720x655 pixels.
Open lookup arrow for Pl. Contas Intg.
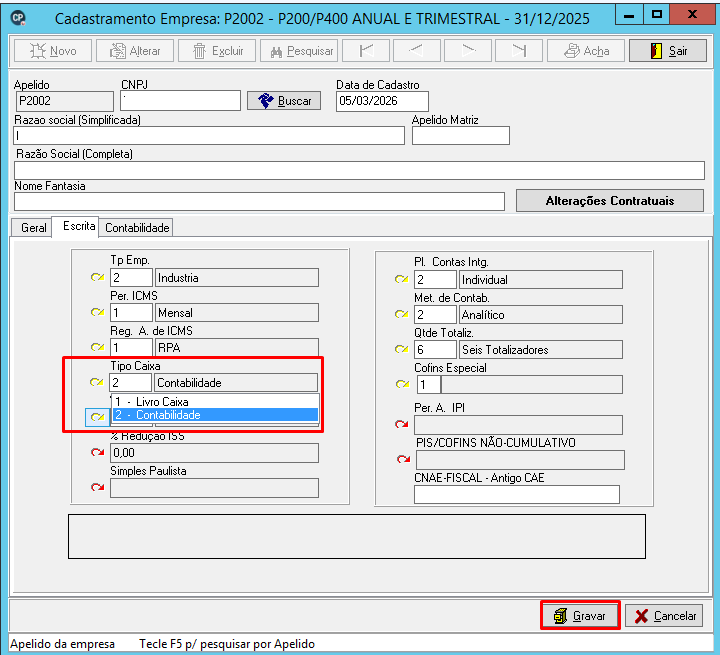tap(401, 279)
